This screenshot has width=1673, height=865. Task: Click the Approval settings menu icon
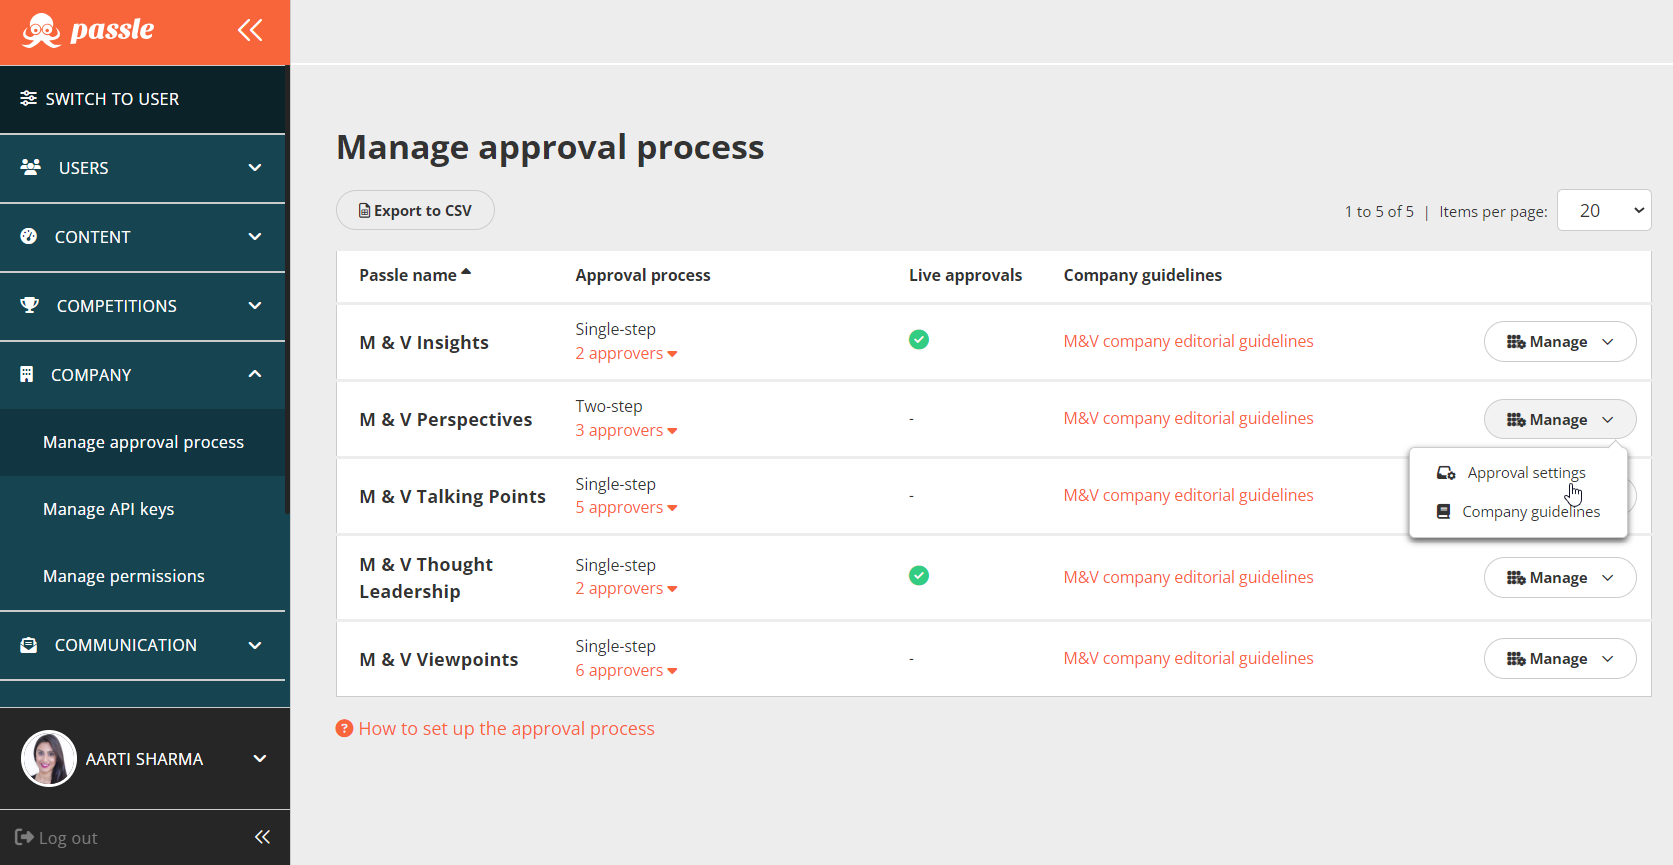tap(1446, 473)
